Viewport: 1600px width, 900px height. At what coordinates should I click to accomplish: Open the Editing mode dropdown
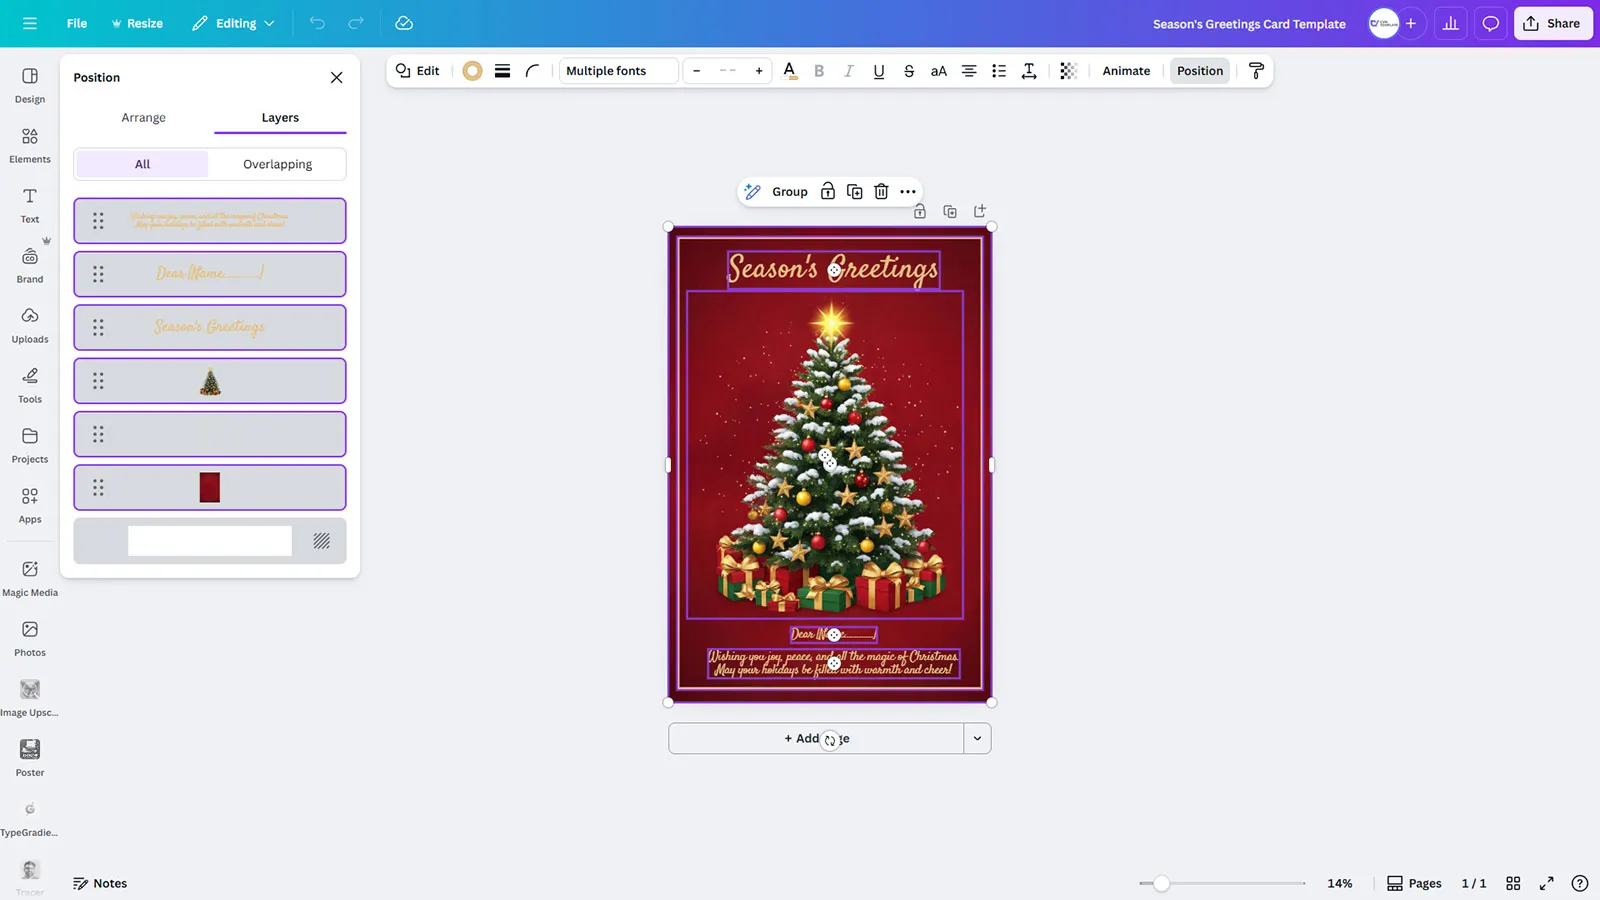[233, 22]
